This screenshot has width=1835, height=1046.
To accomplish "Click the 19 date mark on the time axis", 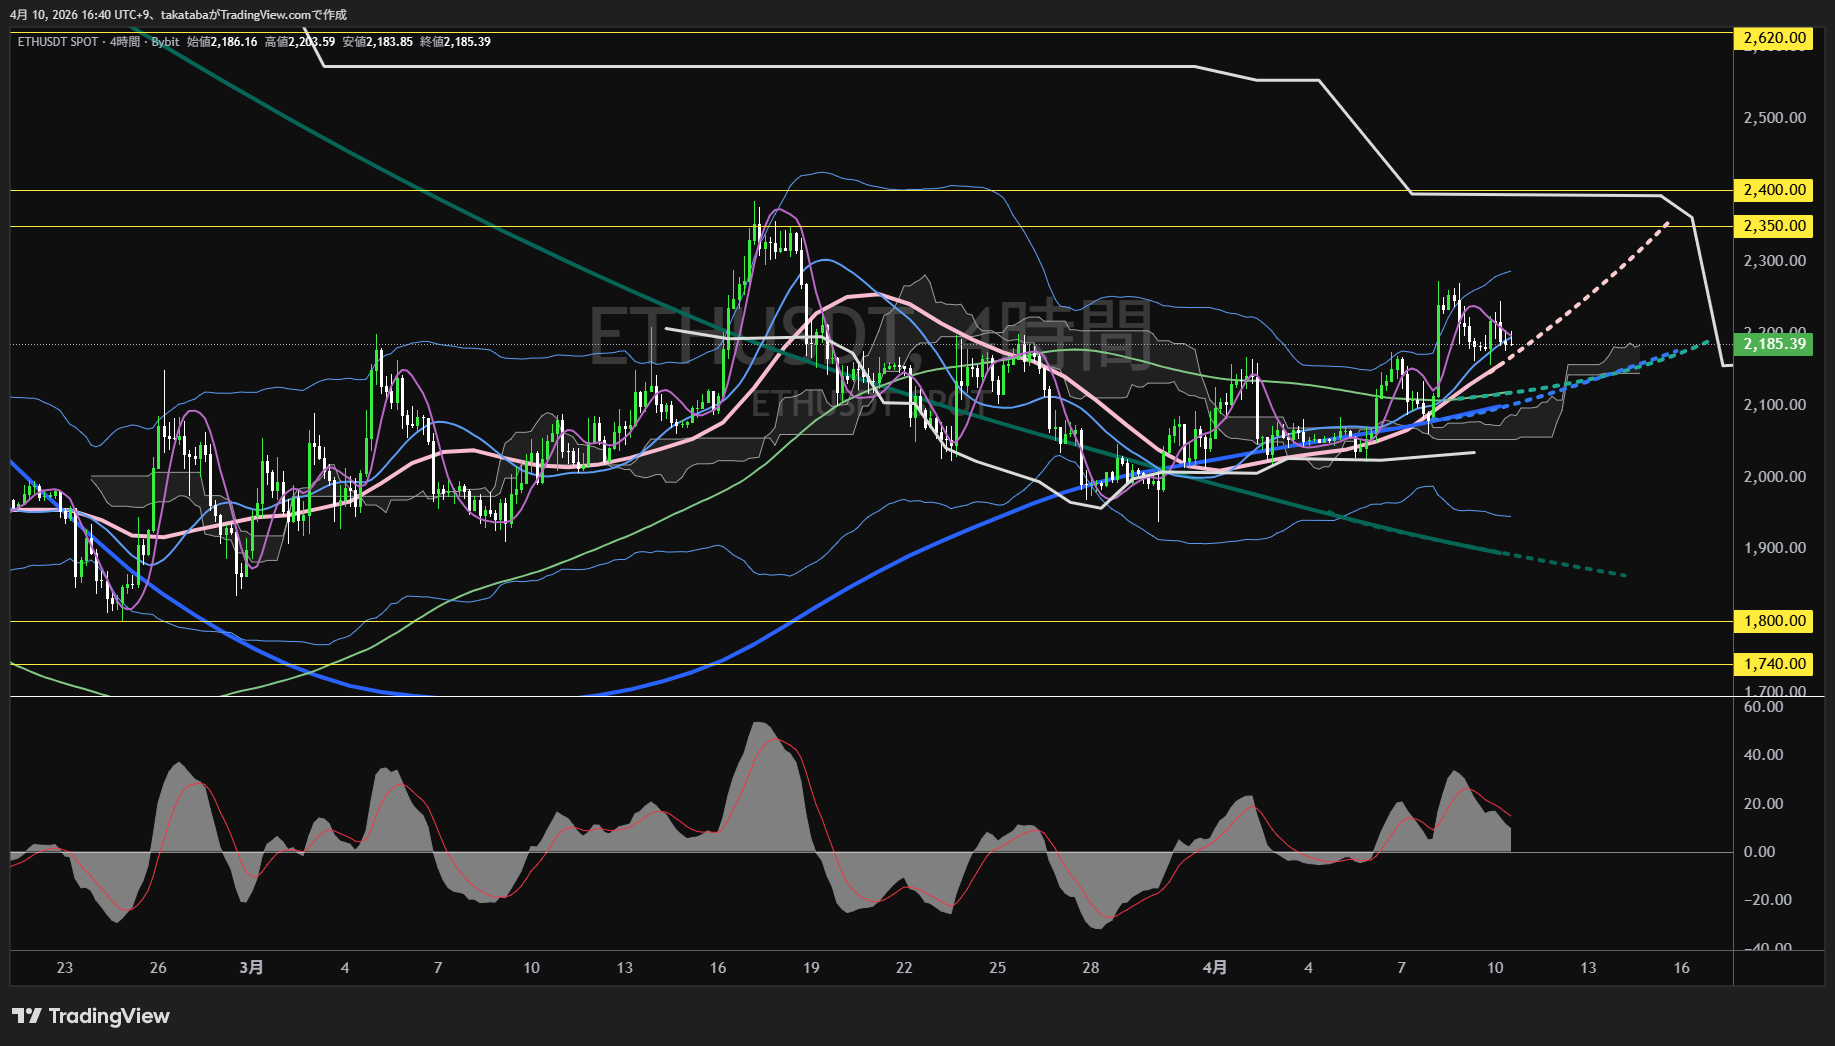I will click(x=811, y=967).
